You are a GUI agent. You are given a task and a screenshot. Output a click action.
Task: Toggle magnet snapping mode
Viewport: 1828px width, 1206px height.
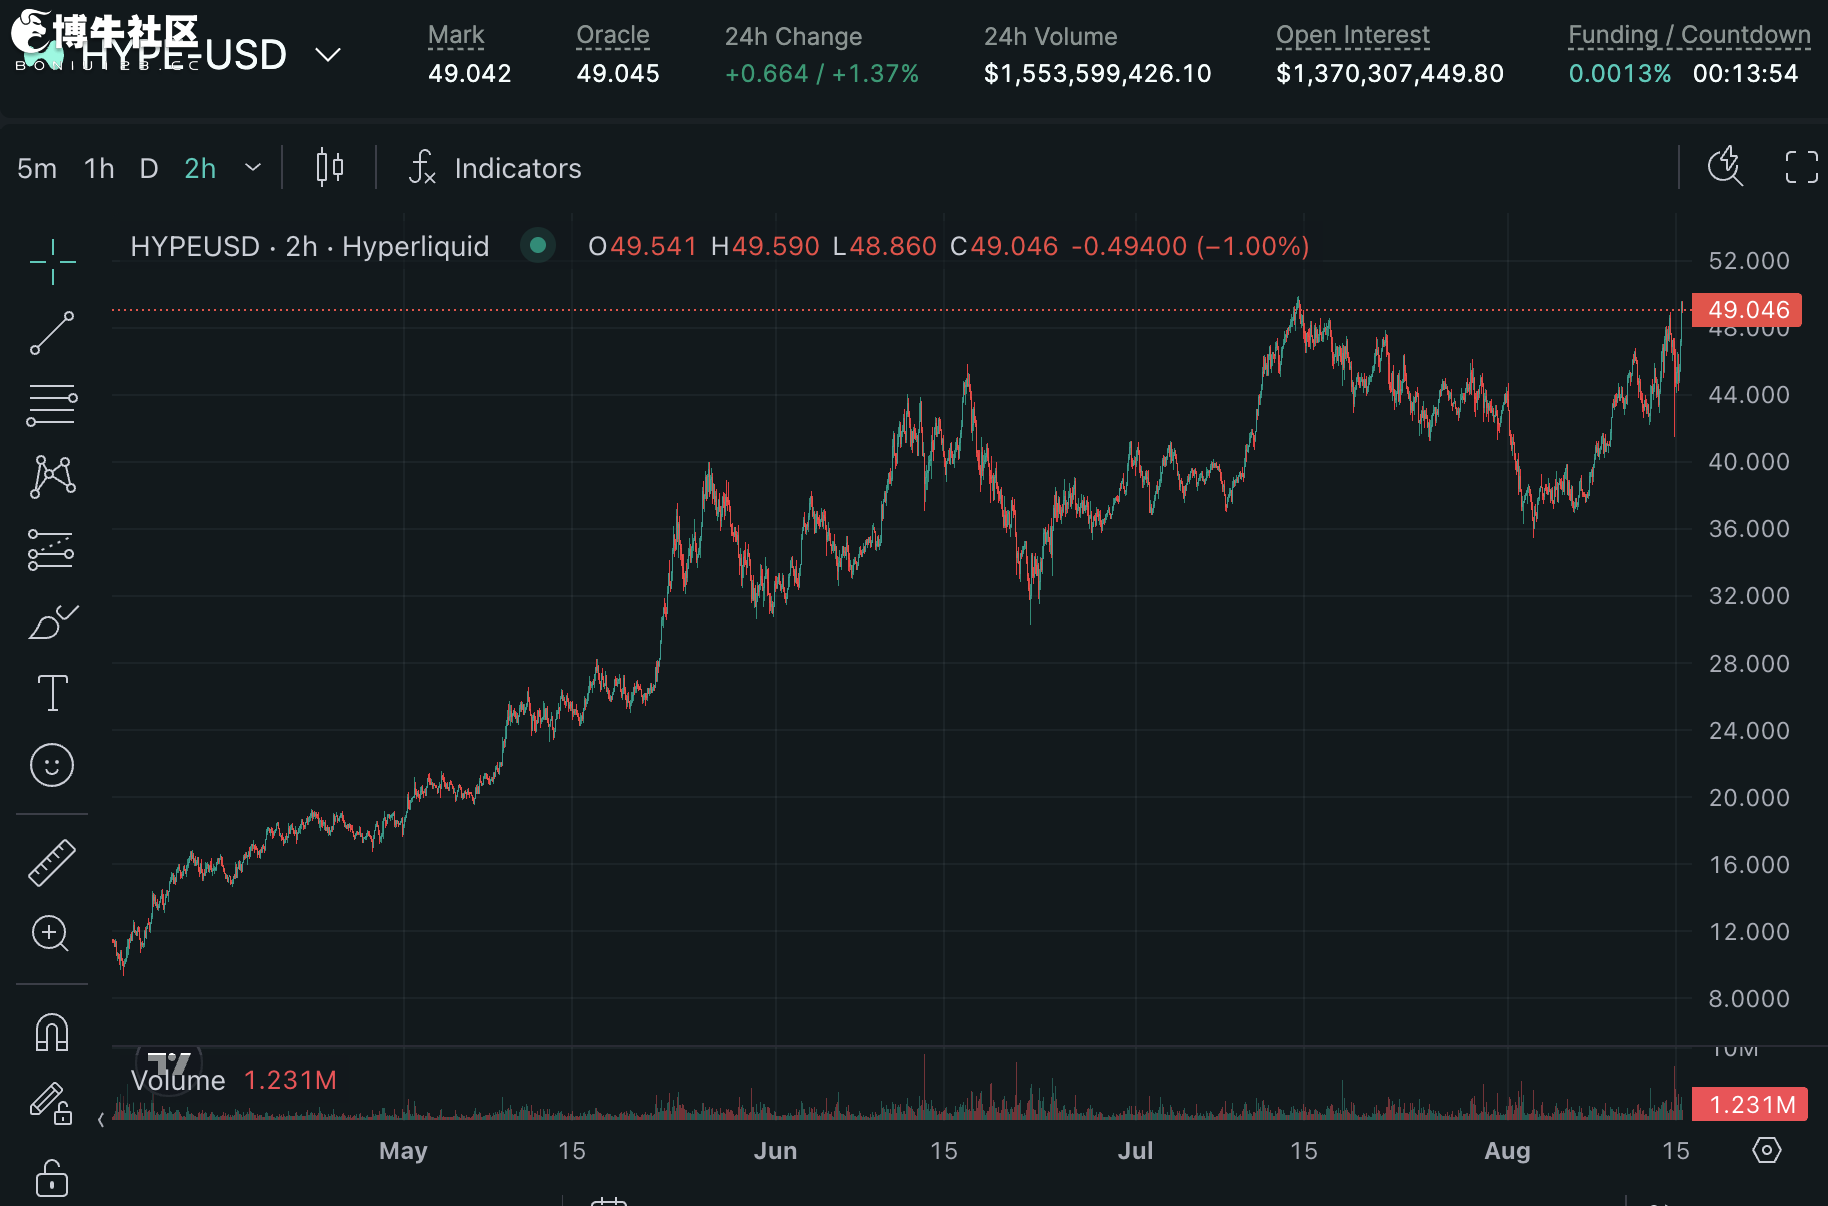52,1032
